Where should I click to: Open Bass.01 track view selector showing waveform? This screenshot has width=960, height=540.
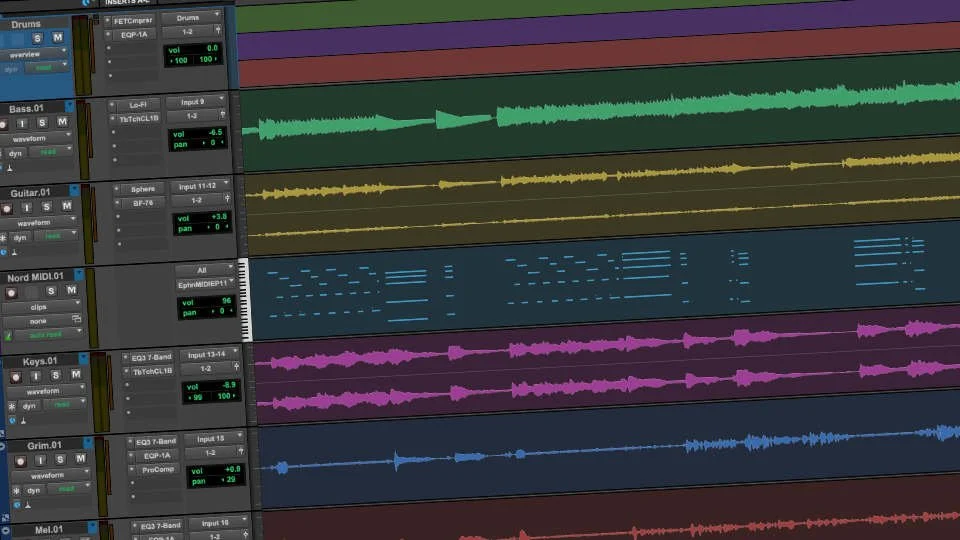click(x=35, y=138)
